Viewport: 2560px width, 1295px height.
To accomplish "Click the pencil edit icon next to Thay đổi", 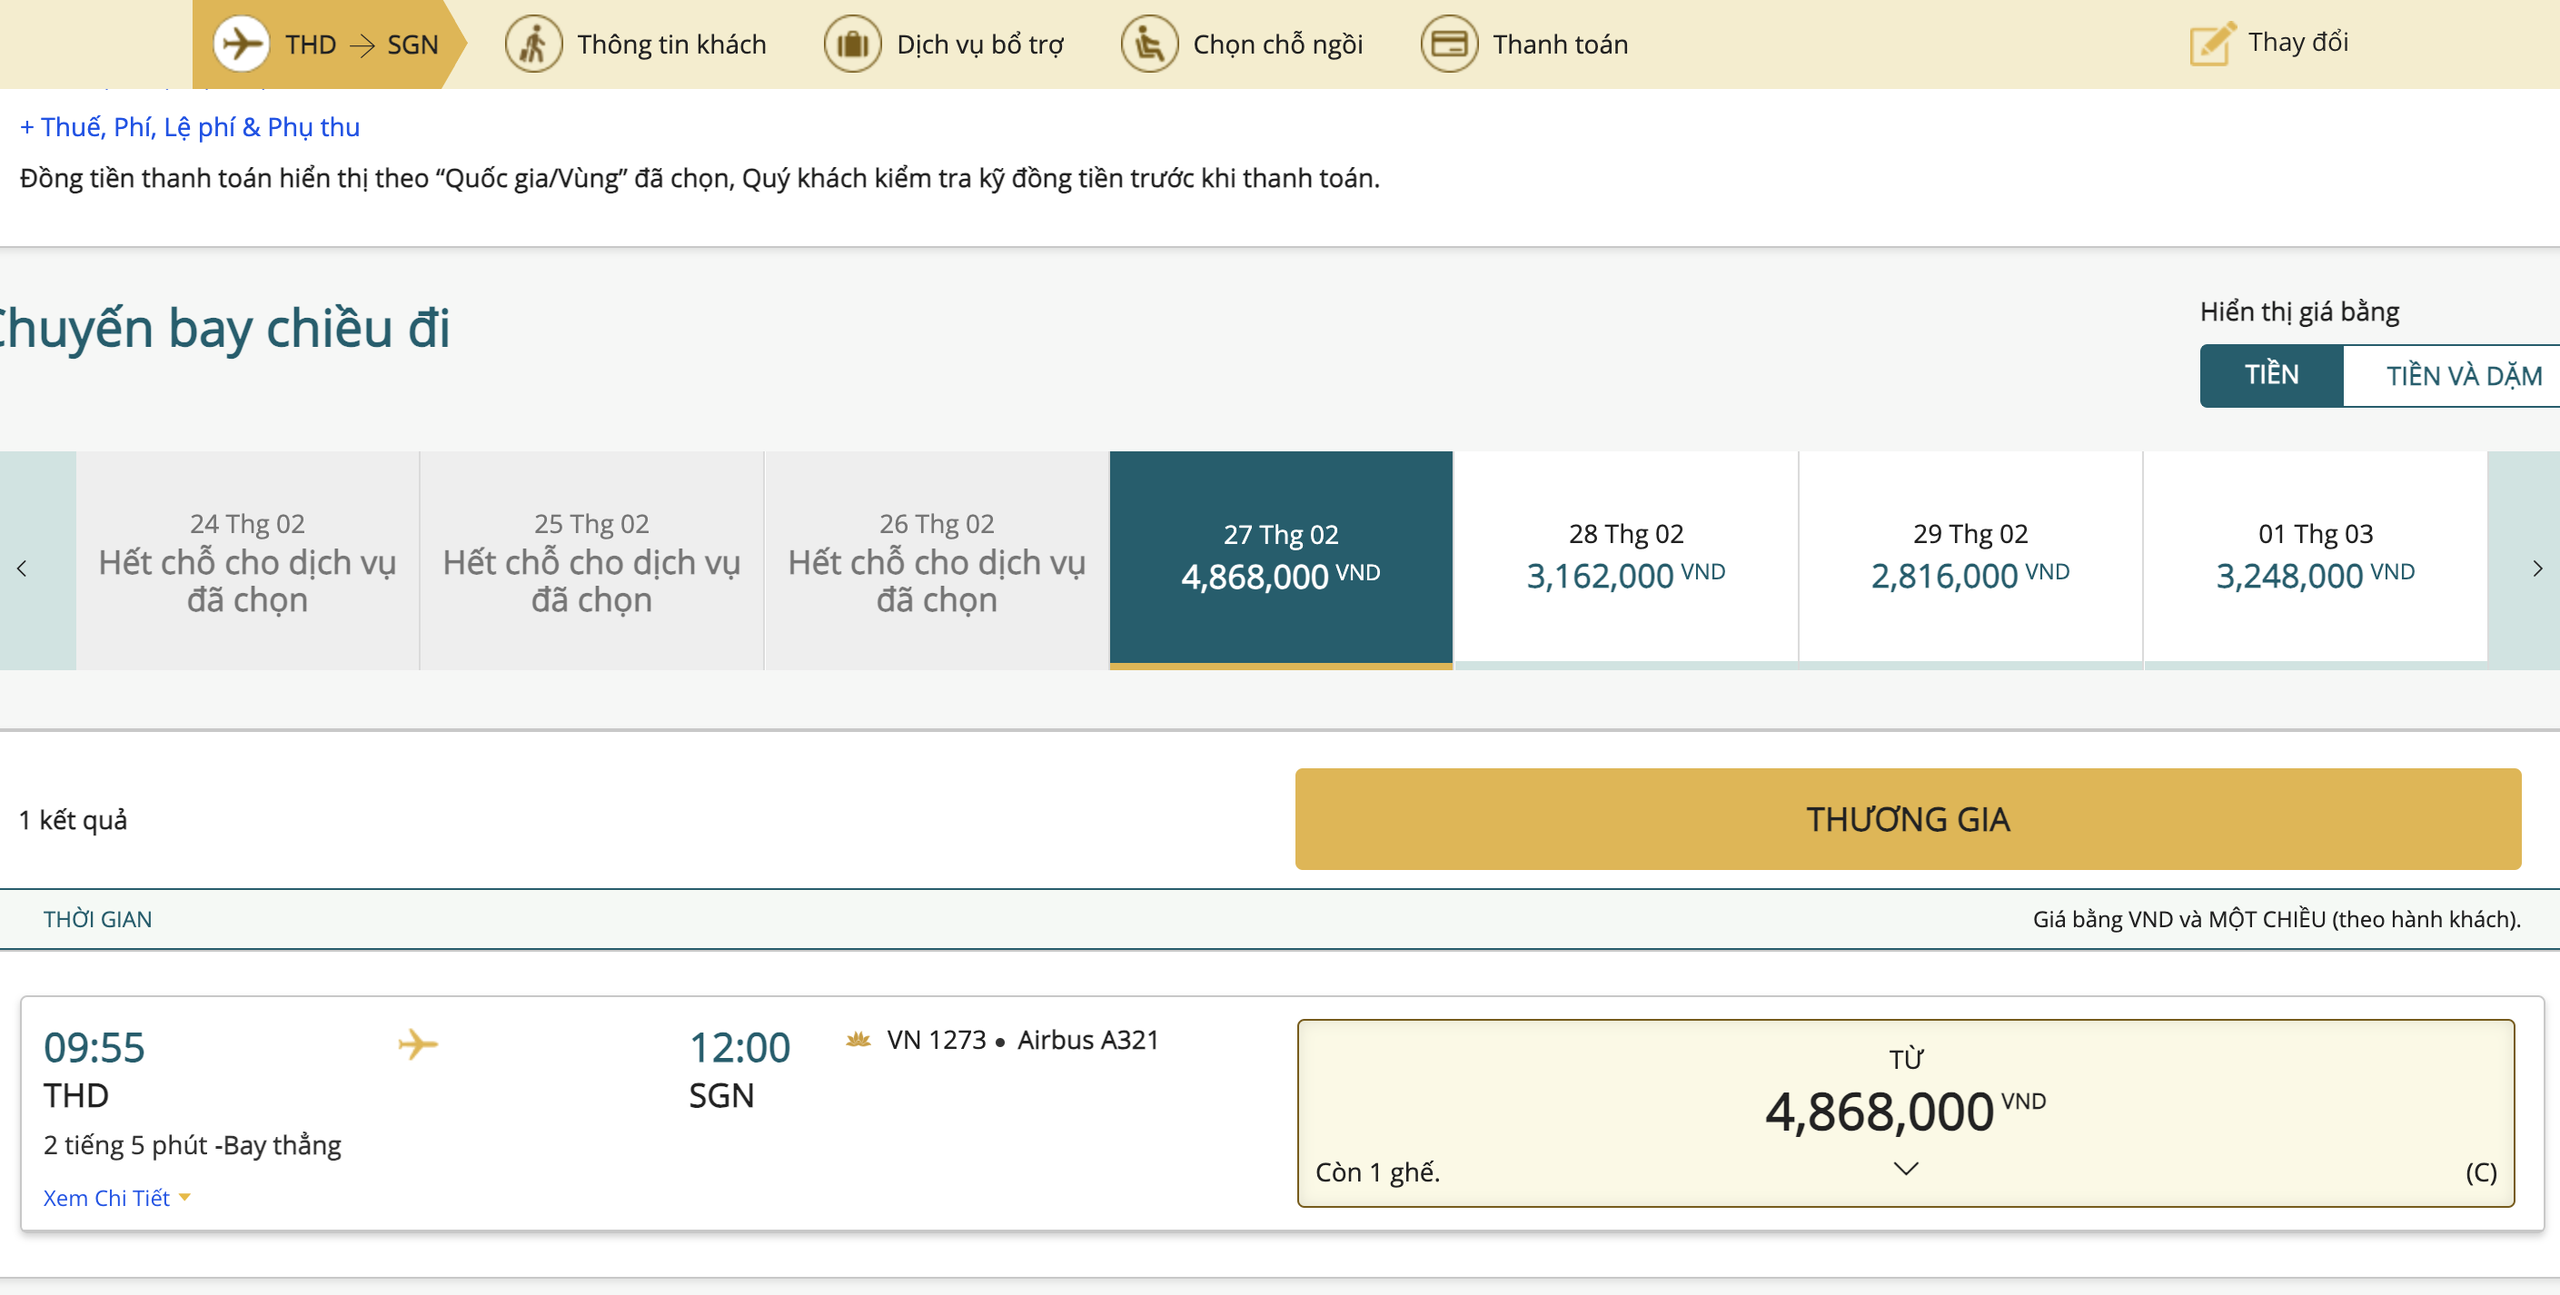I will (x=2212, y=43).
